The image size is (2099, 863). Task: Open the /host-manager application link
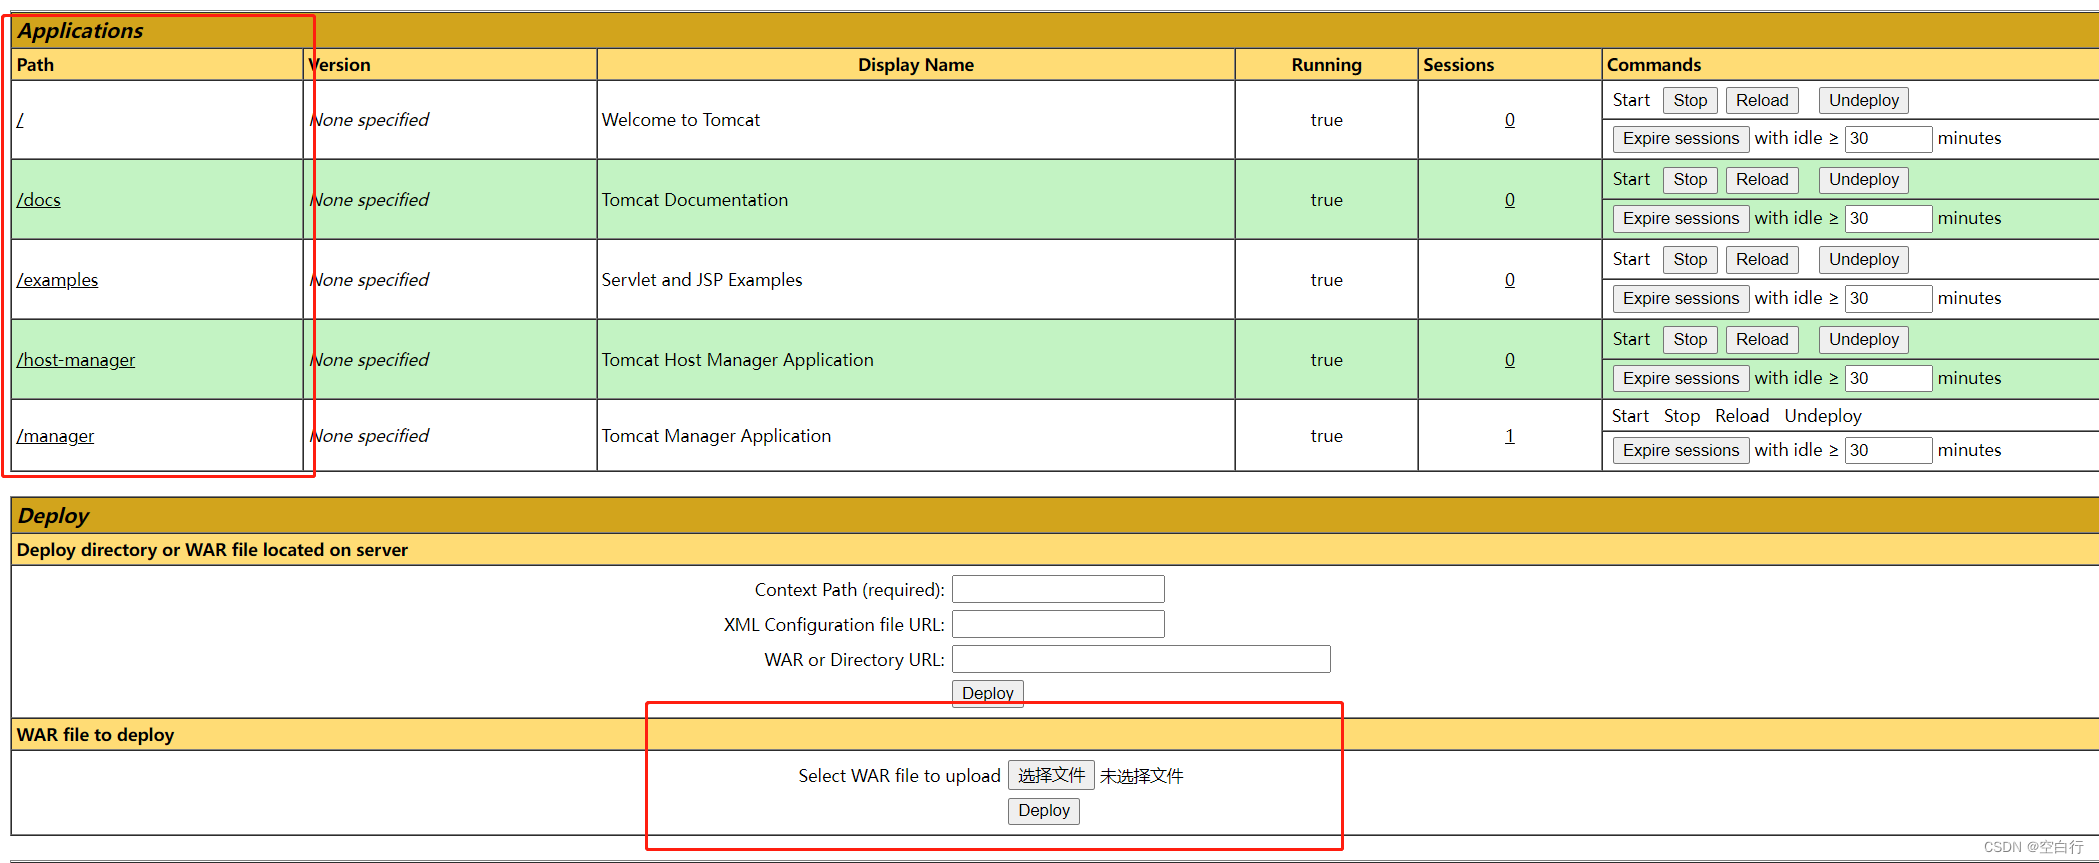pos(76,360)
